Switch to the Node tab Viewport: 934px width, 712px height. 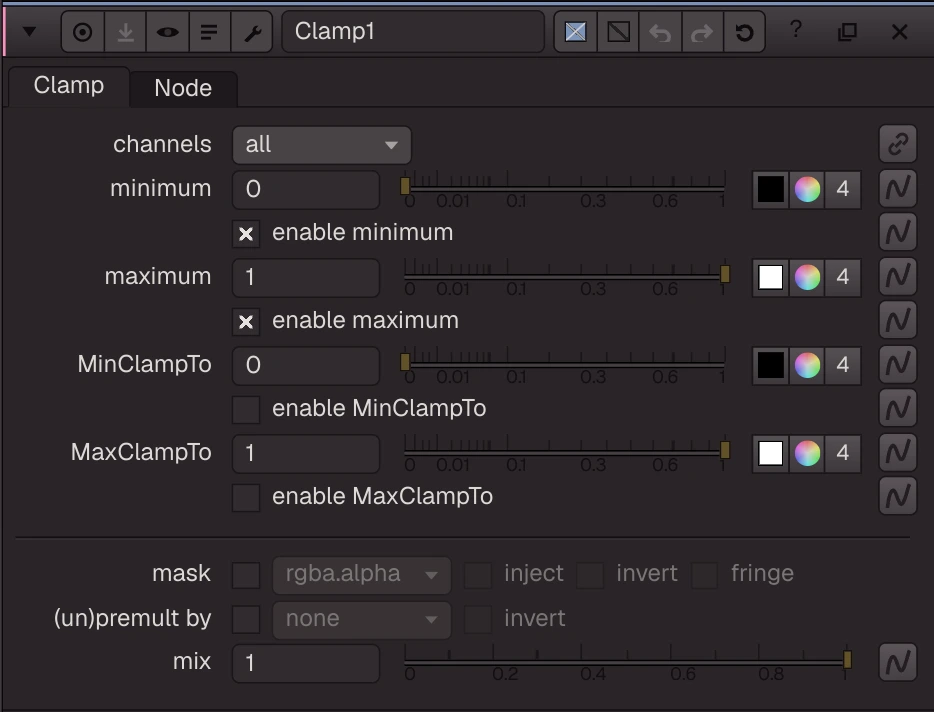[x=183, y=89]
